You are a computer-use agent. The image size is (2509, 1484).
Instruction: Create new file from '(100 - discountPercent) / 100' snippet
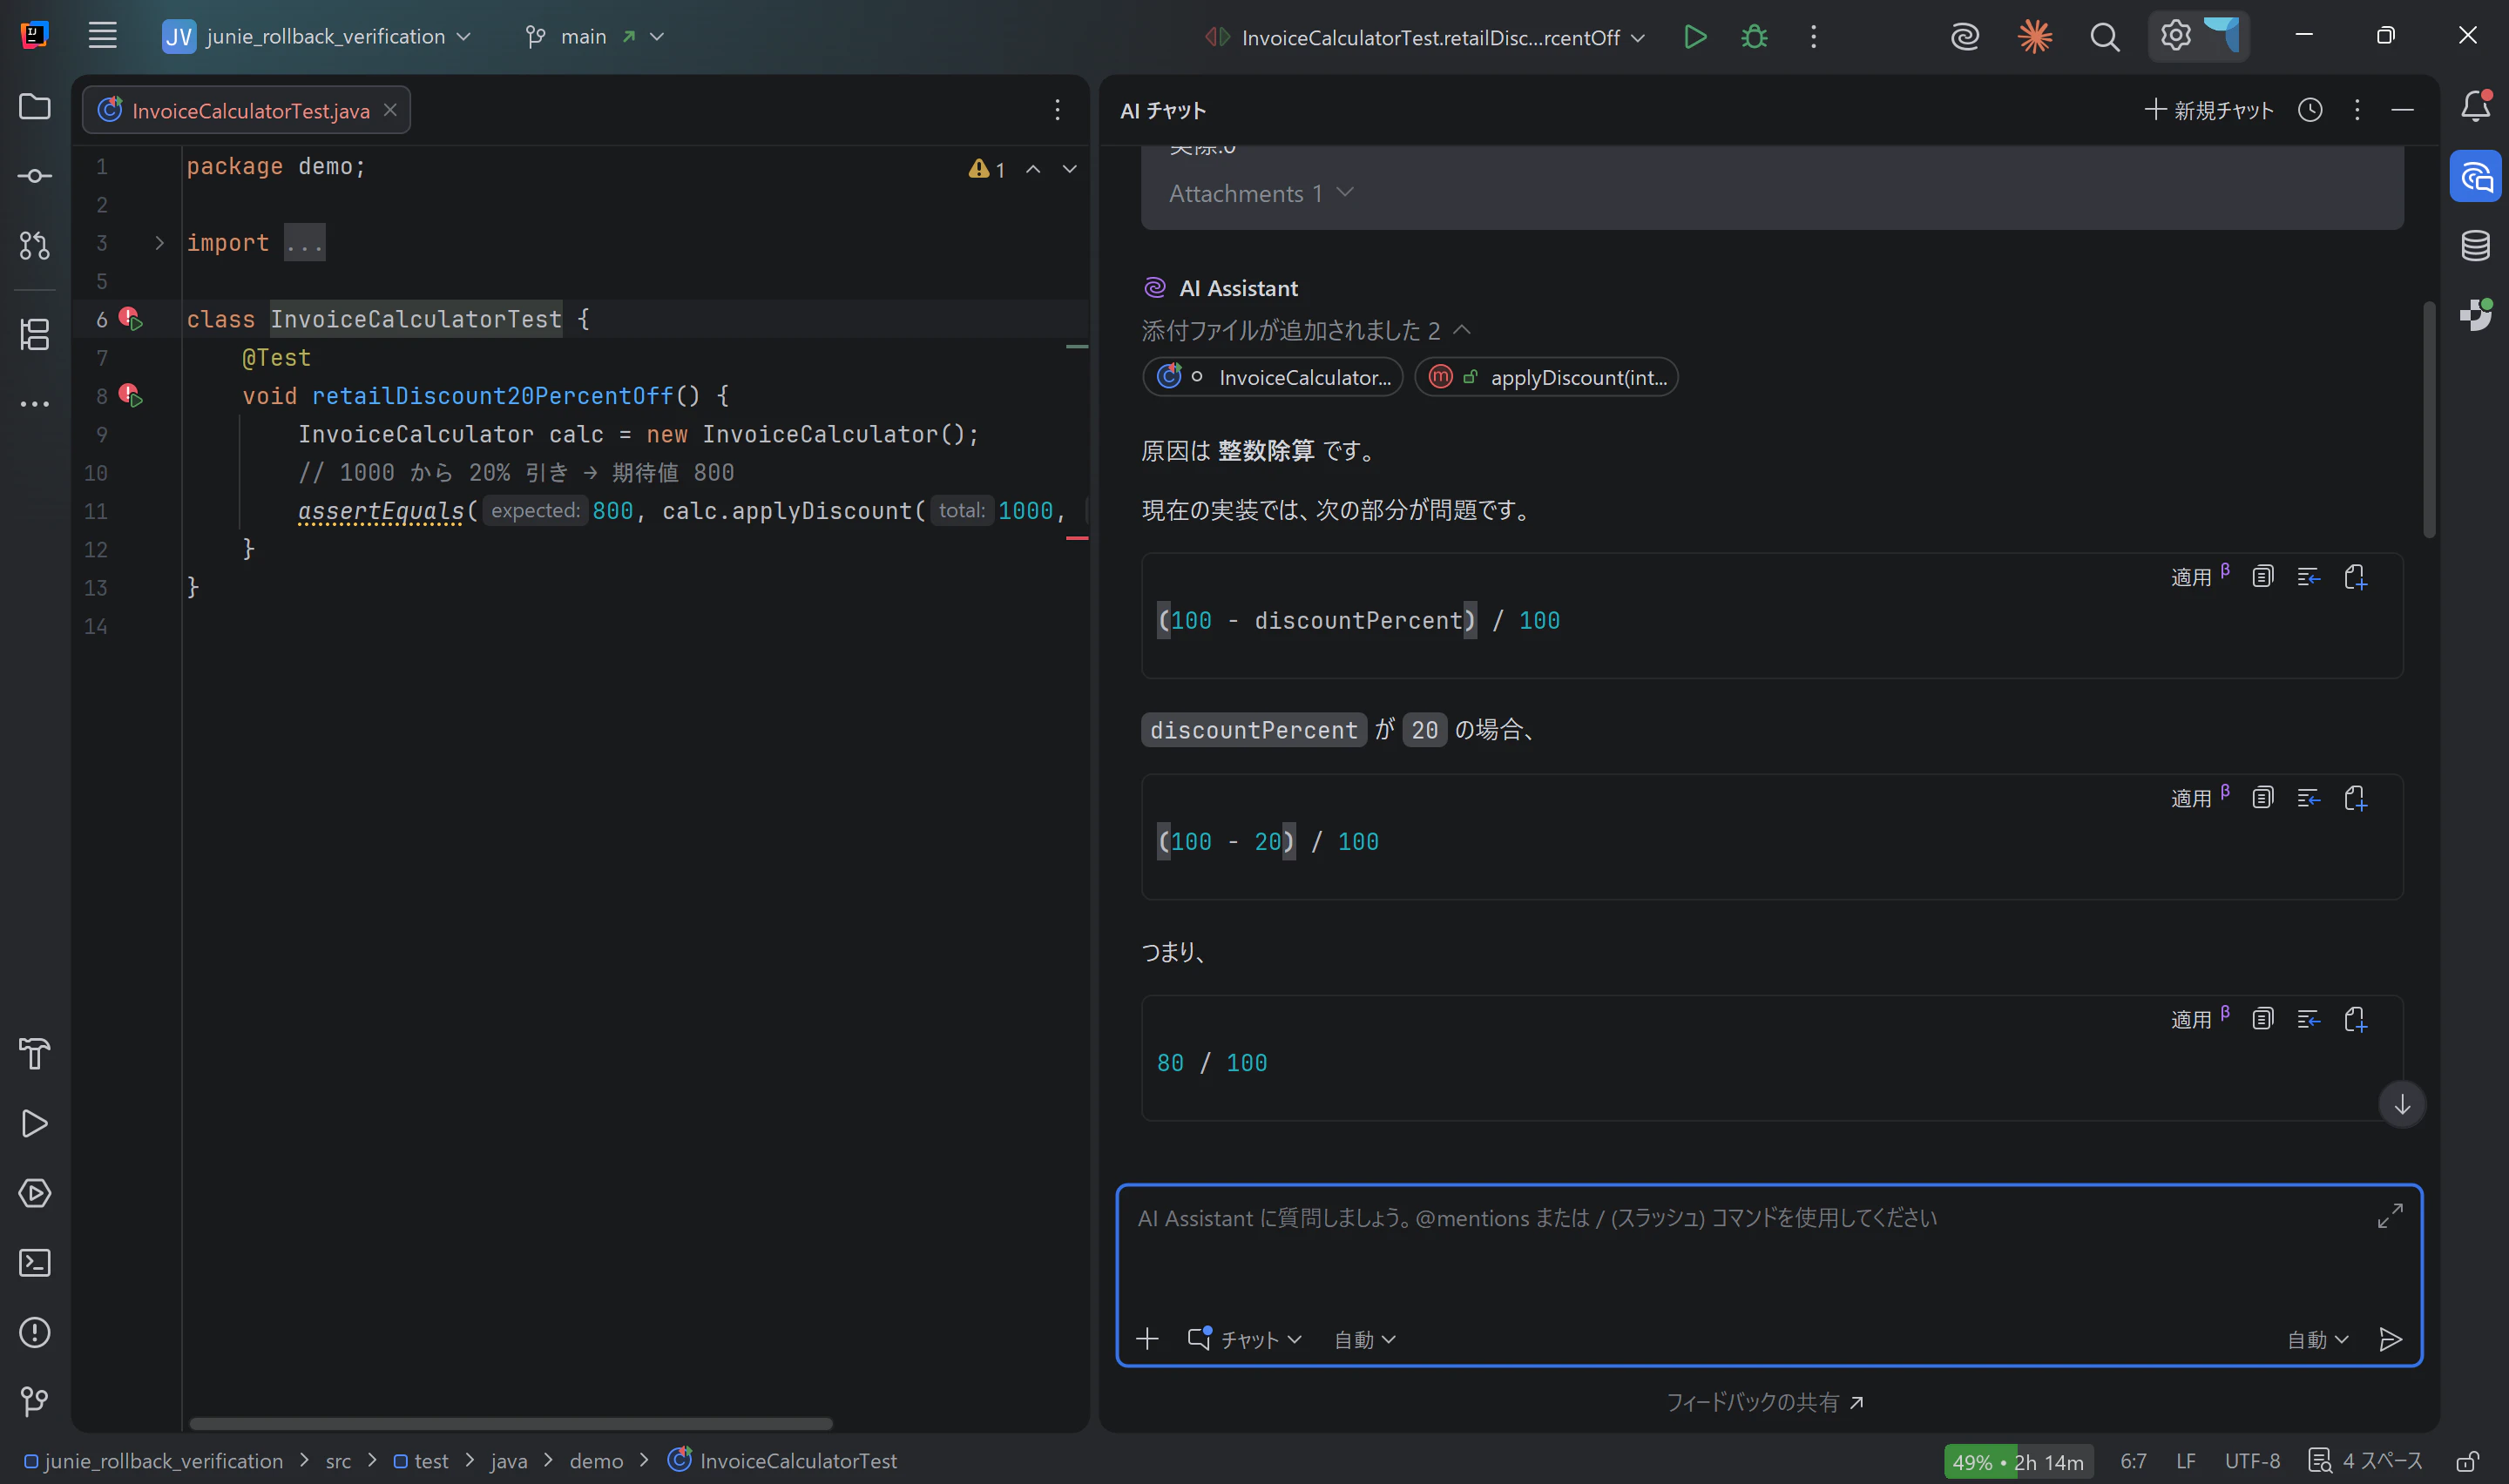tap(2355, 577)
